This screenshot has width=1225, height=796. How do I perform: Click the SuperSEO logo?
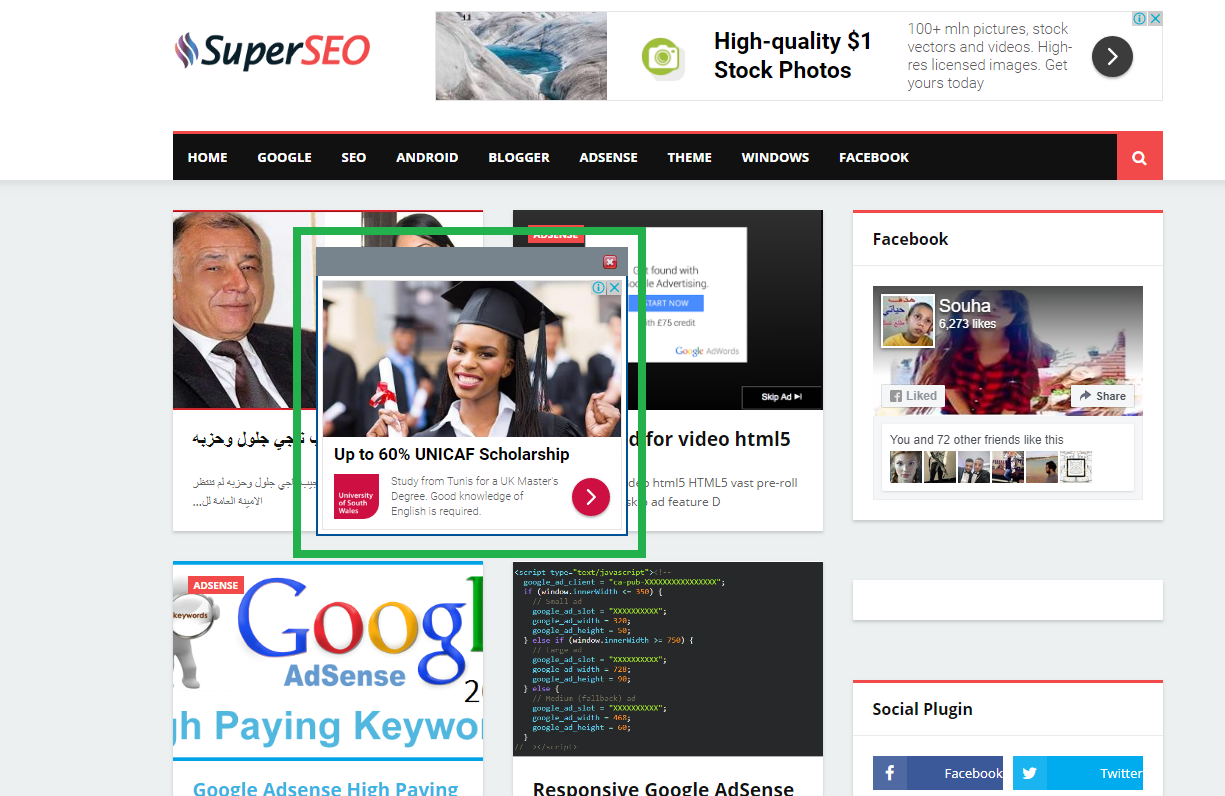[272, 51]
